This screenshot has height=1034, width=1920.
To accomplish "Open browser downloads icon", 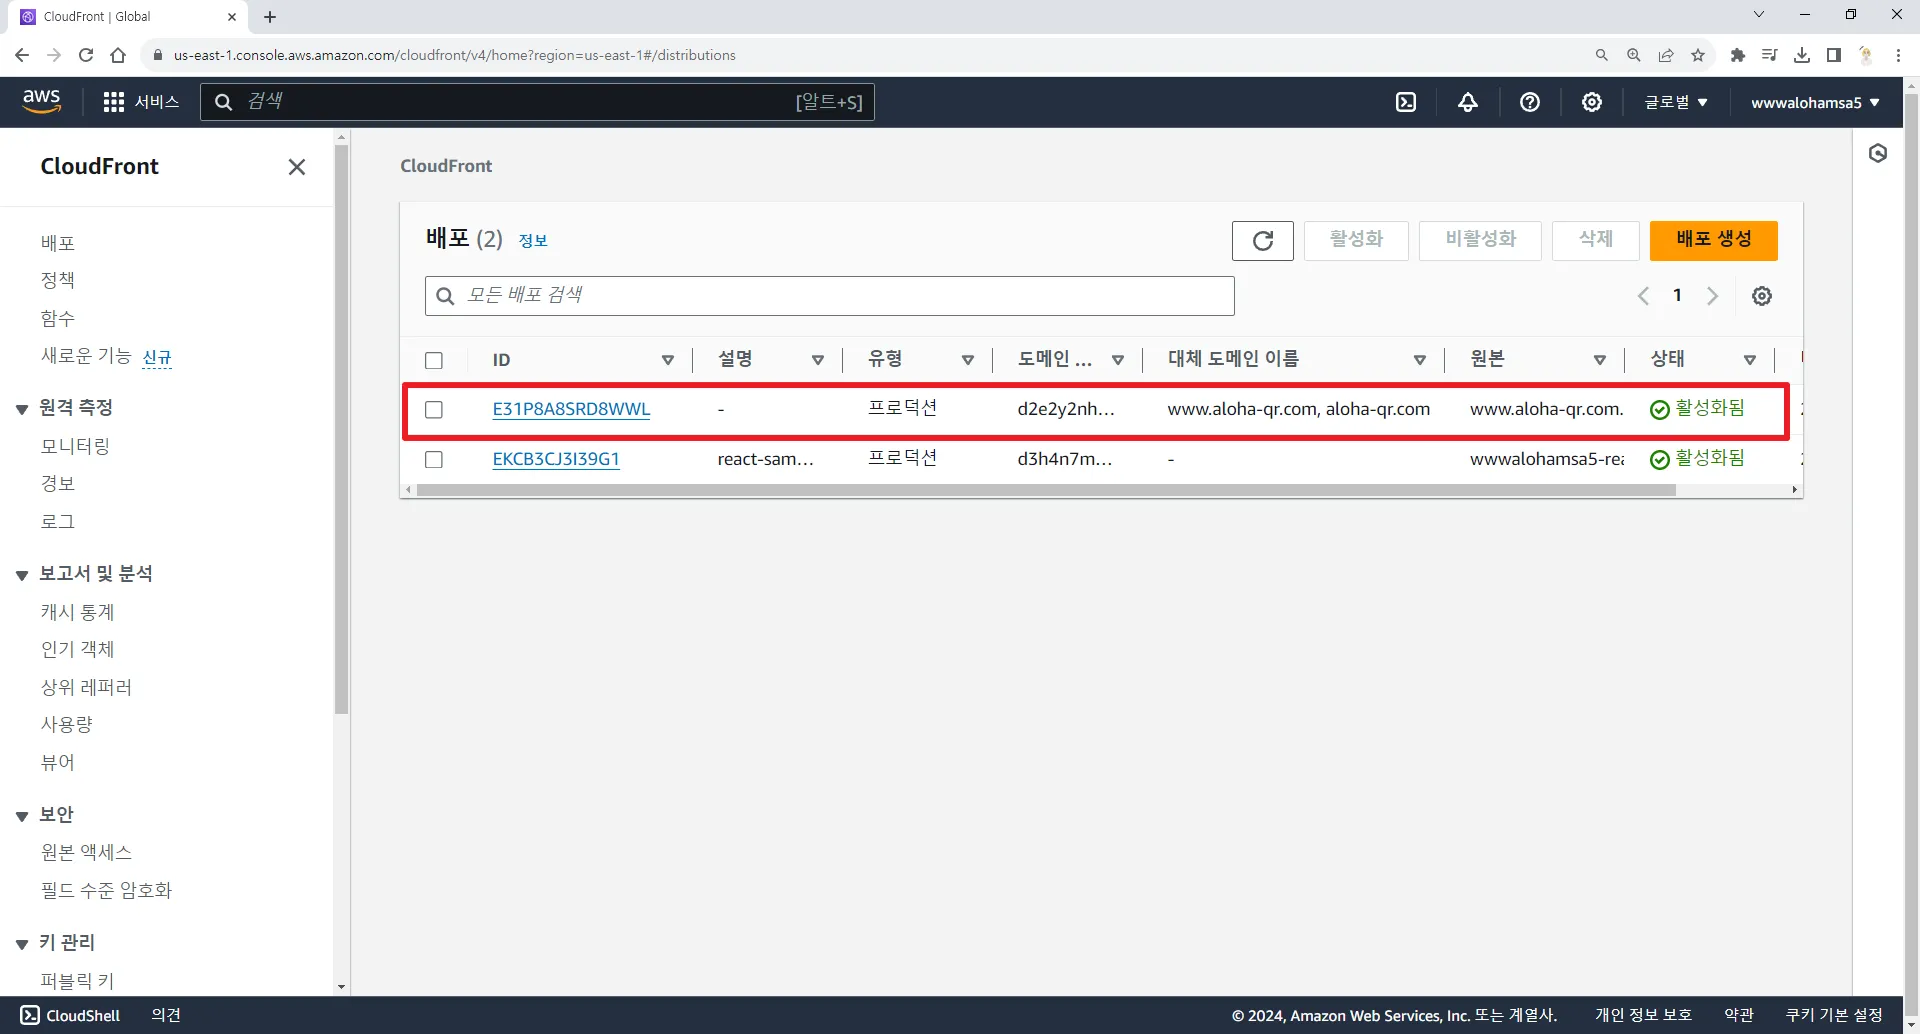I will tap(1802, 55).
